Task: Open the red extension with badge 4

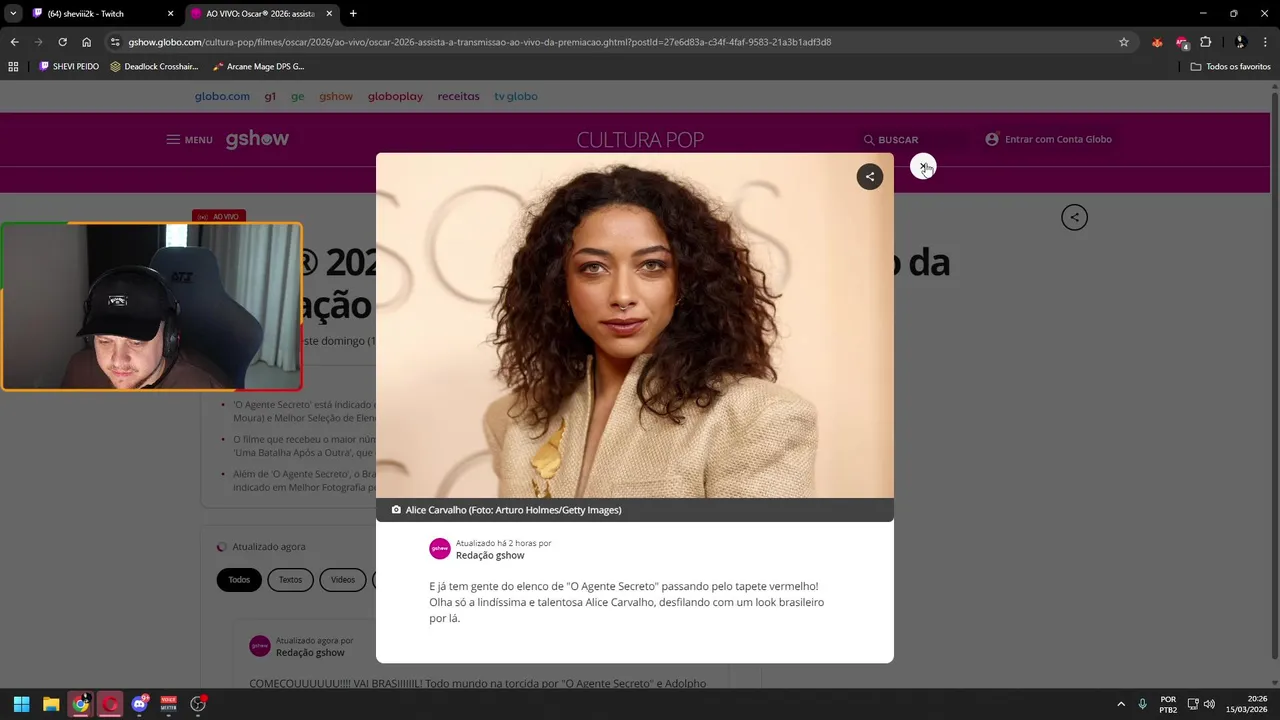Action: tap(1182, 42)
